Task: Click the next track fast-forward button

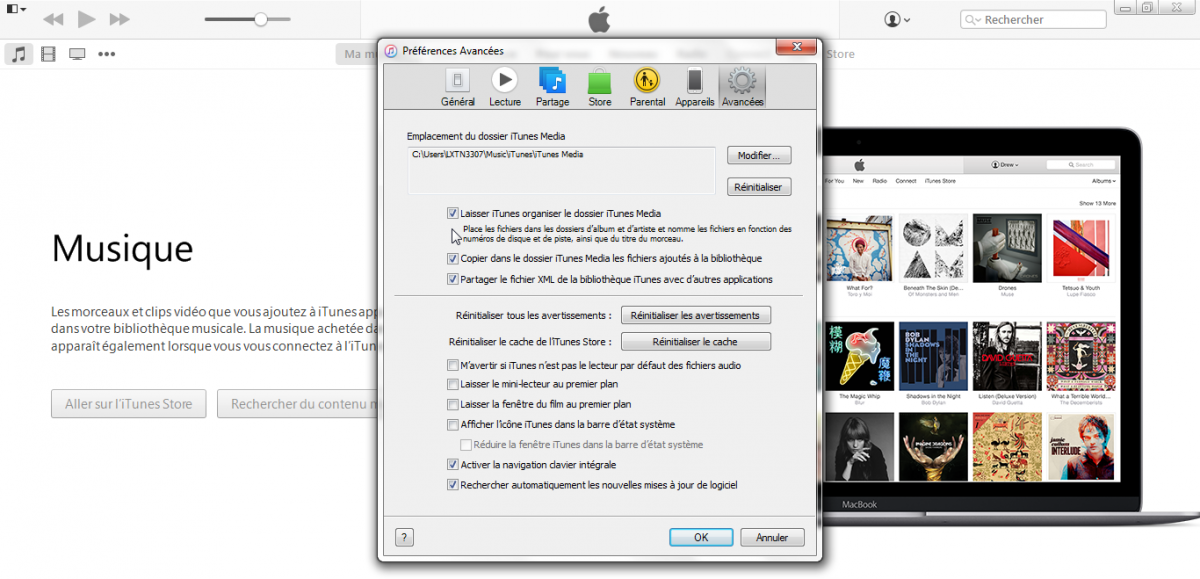Action: 119,19
